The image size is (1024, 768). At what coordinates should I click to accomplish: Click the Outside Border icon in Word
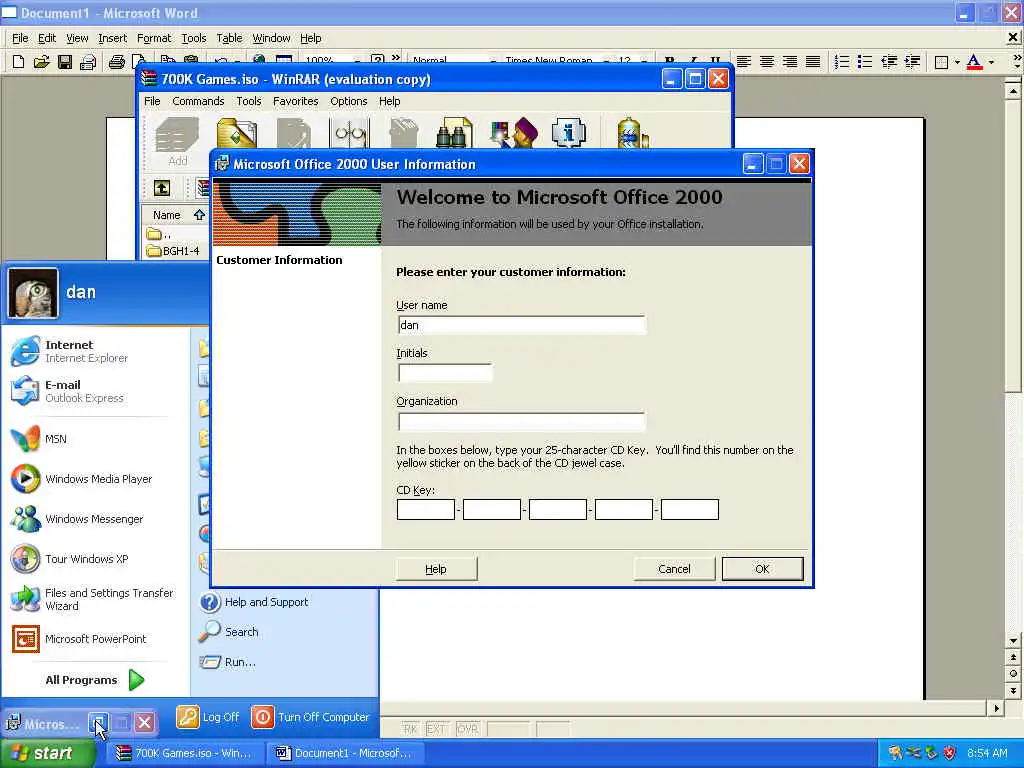941,62
